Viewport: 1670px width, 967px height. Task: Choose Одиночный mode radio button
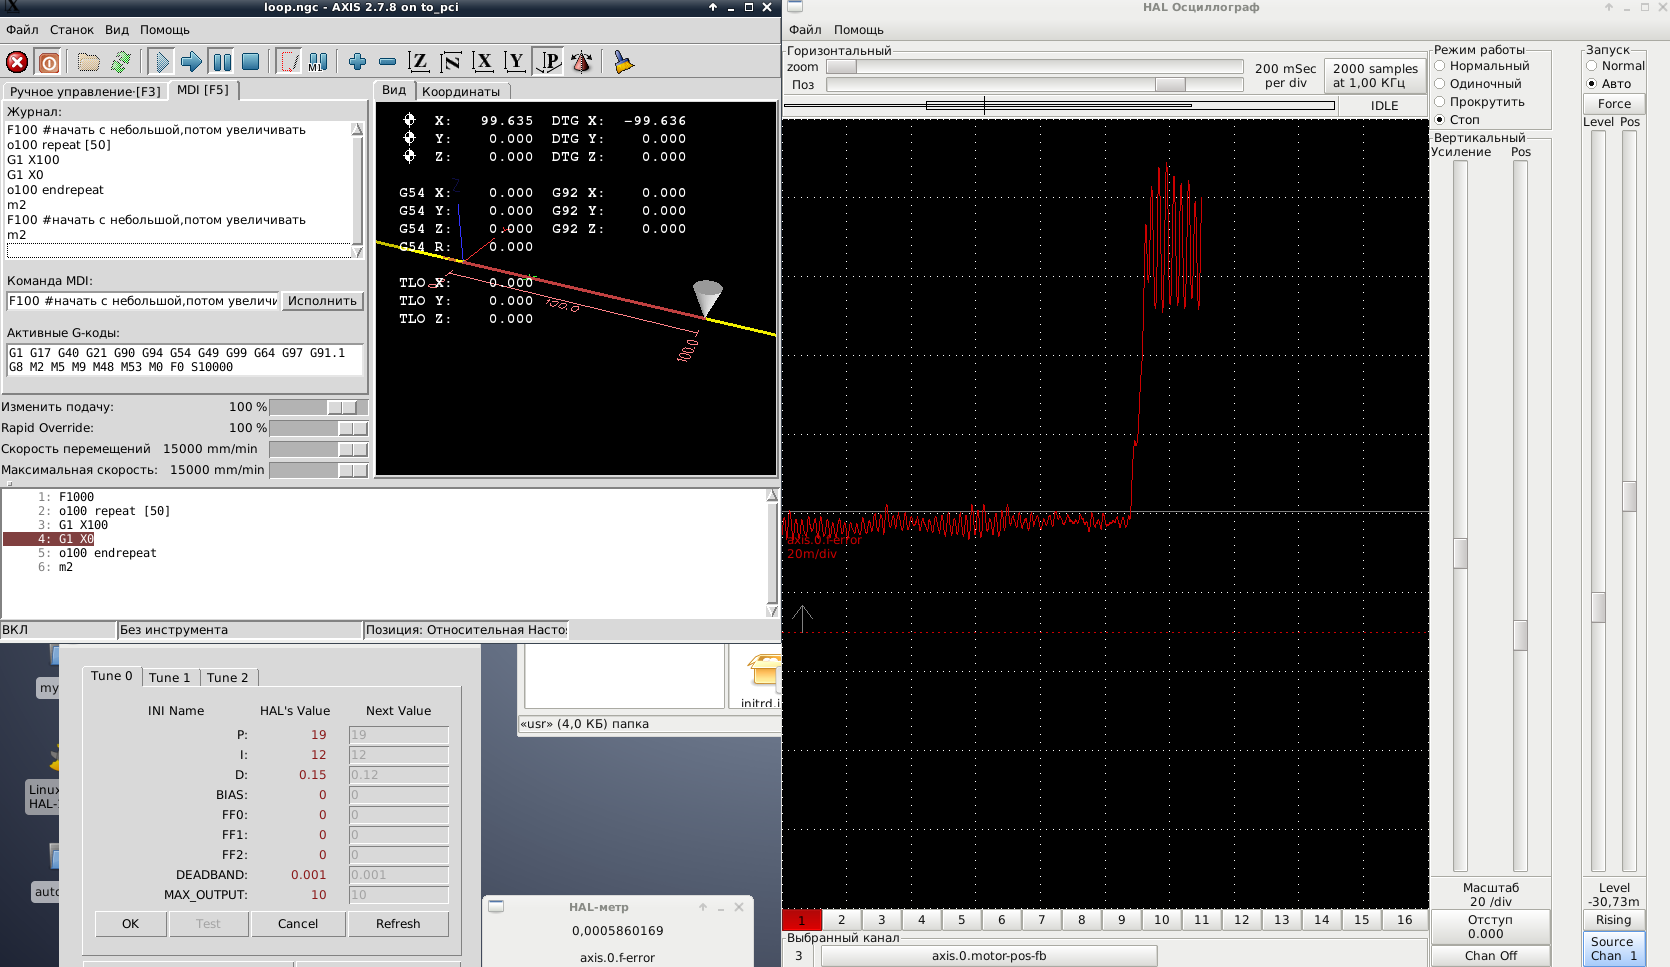coord(1440,84)
